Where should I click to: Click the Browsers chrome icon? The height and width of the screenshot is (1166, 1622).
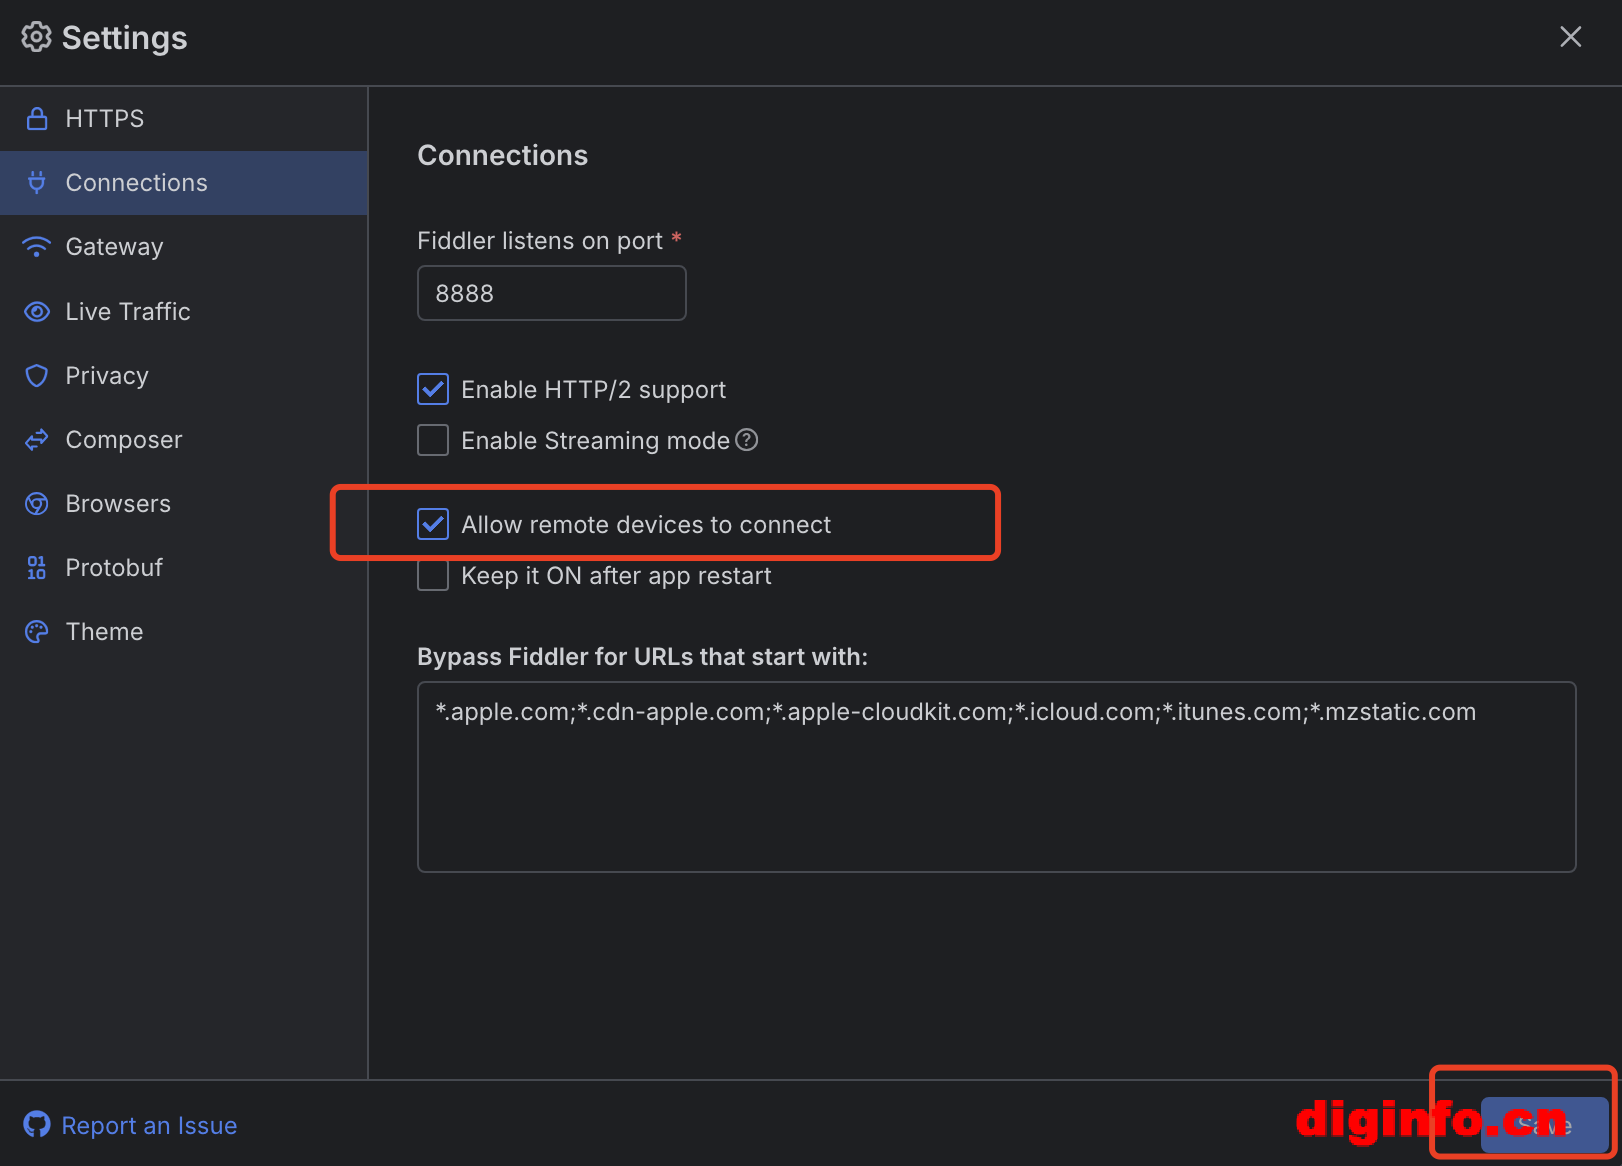37,504
